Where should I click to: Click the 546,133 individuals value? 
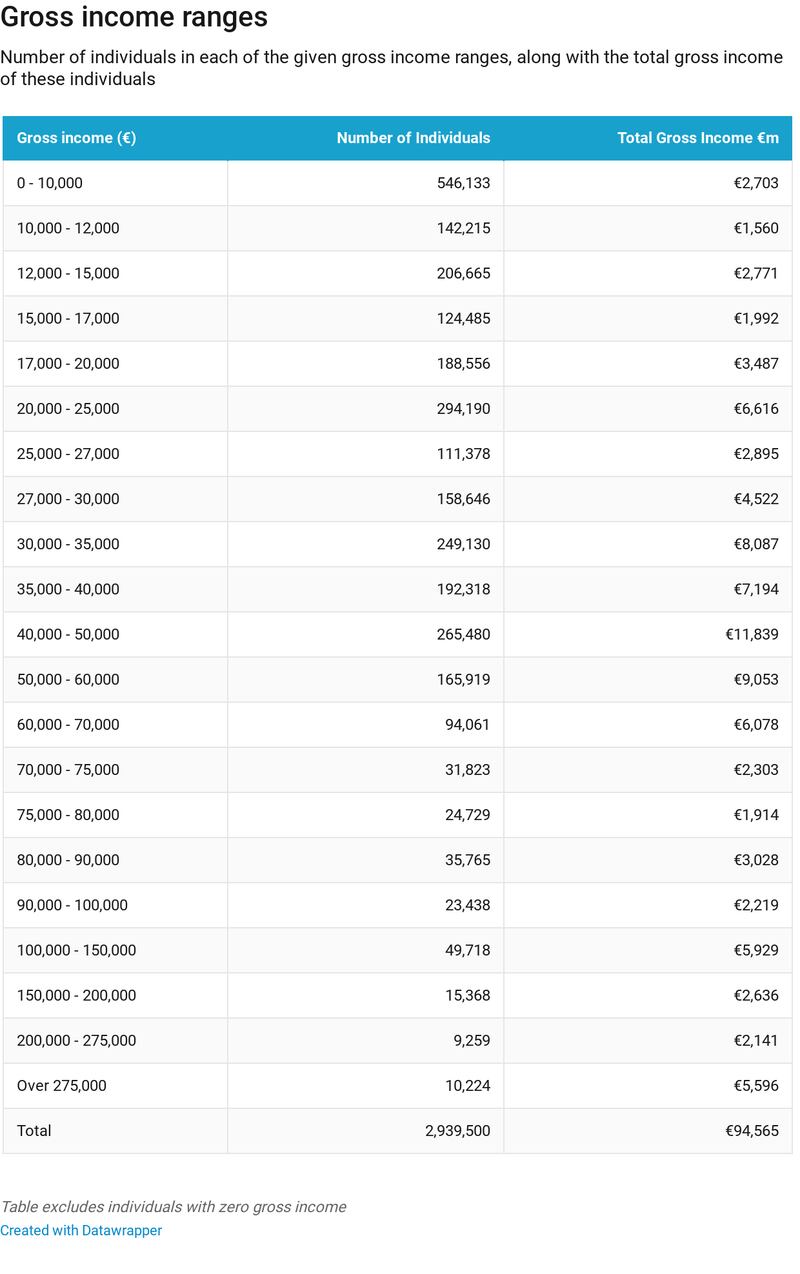463,183
